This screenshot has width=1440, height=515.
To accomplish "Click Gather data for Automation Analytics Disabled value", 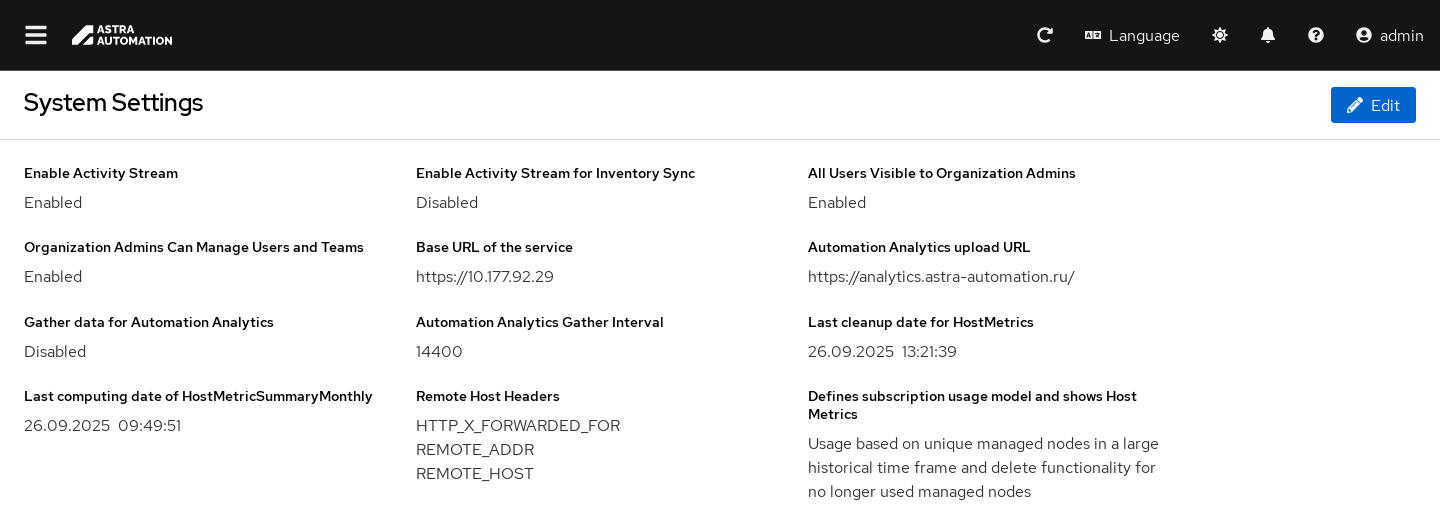I will (55, 352).
